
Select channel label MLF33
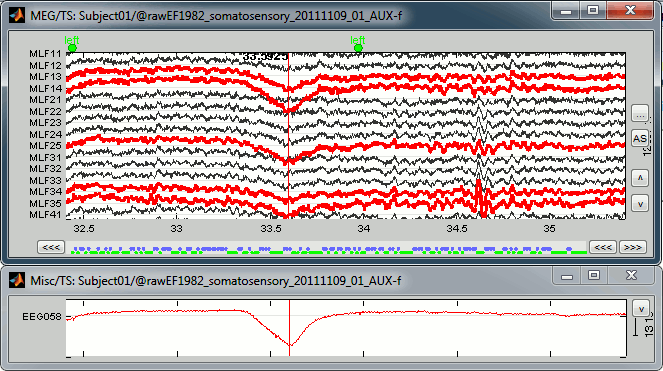[x=45, y=180]
